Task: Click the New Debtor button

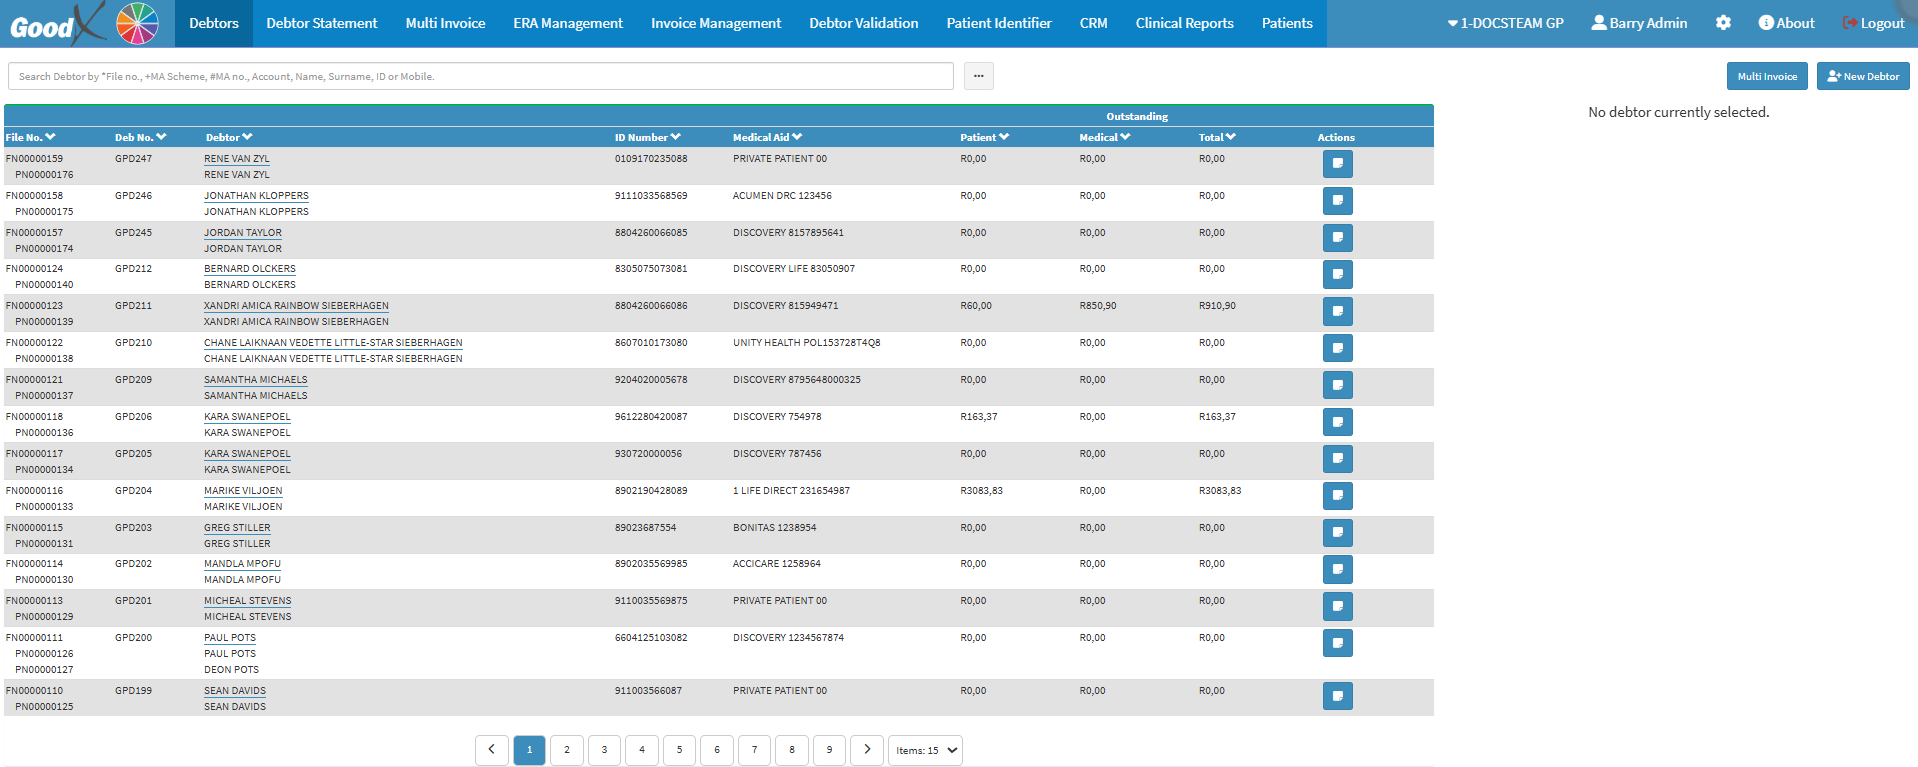Action: (1862, 76)
